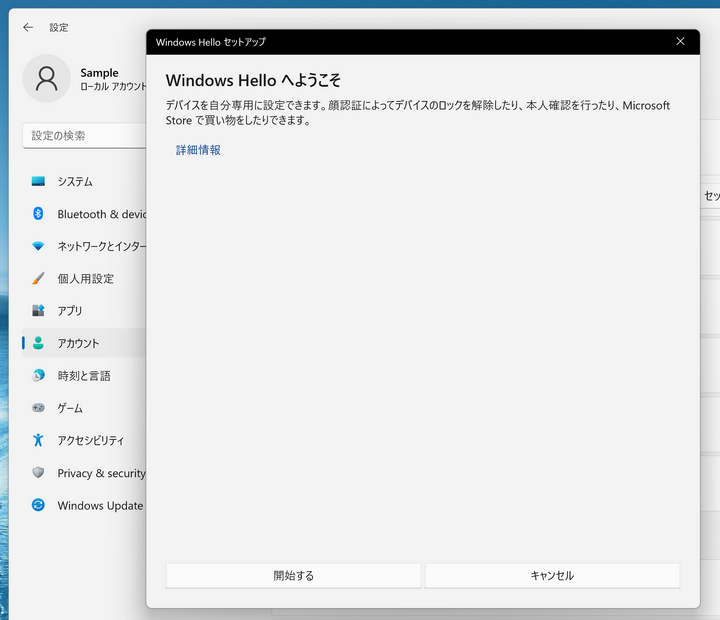Open ゲーム settings category
The image size is (720, 620).
84,408
